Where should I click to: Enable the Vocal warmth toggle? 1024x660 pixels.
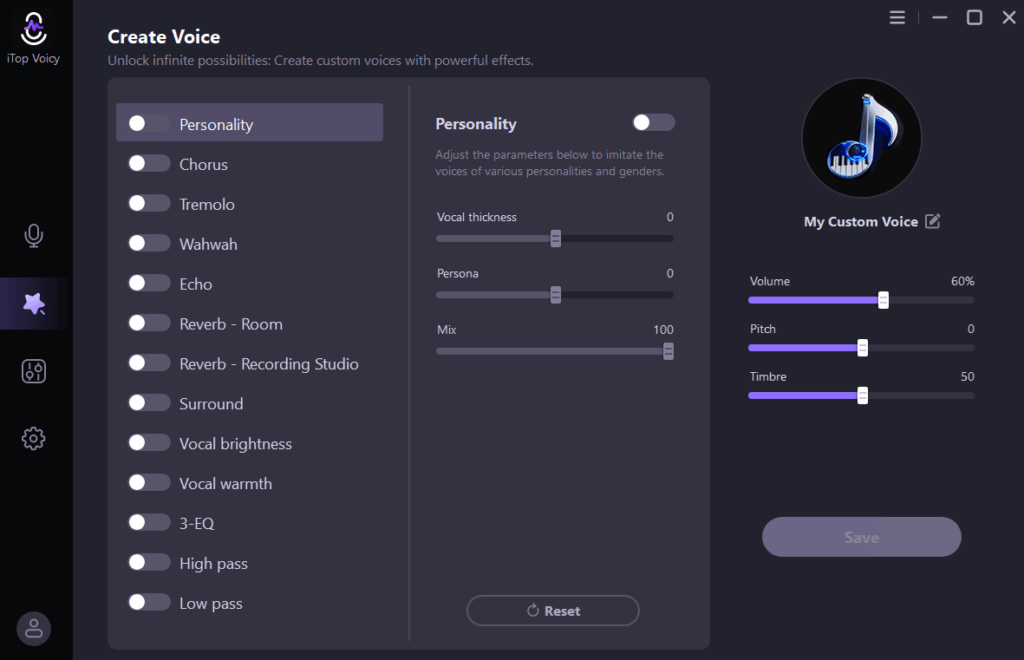pyautogui.click(x=149, y=483)
